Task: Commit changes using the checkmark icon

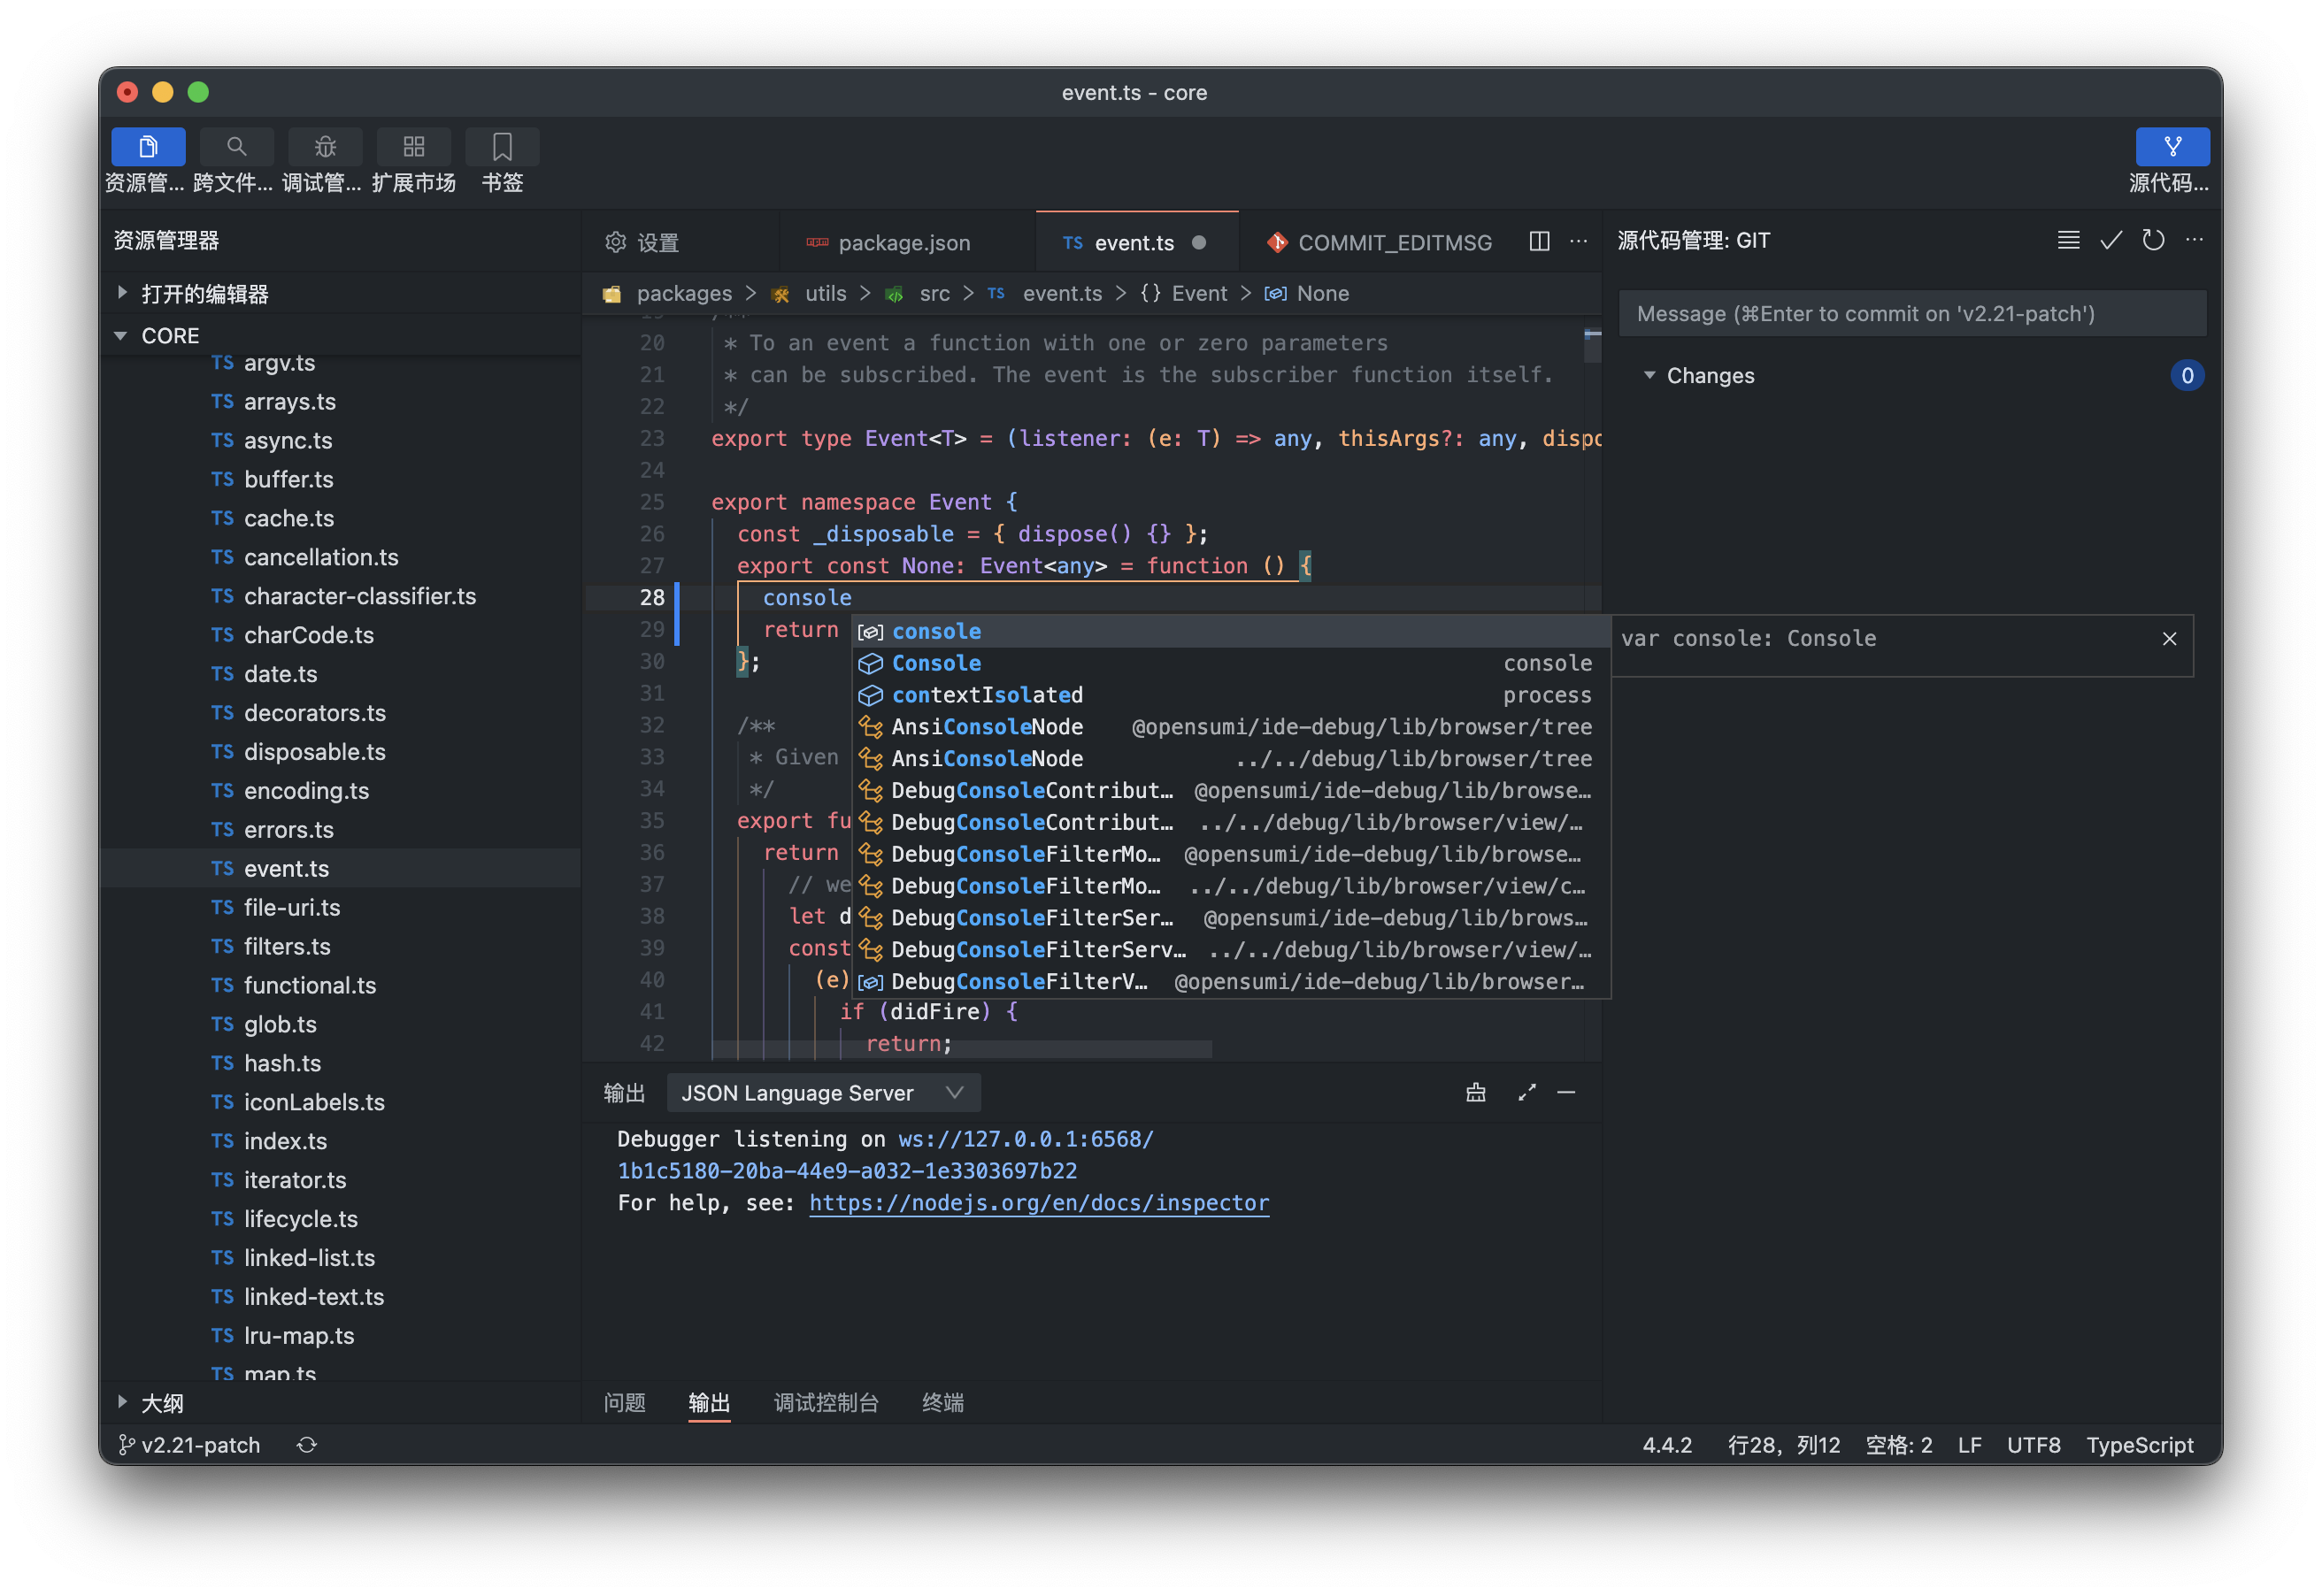Action: click(x=2110, y=240)
